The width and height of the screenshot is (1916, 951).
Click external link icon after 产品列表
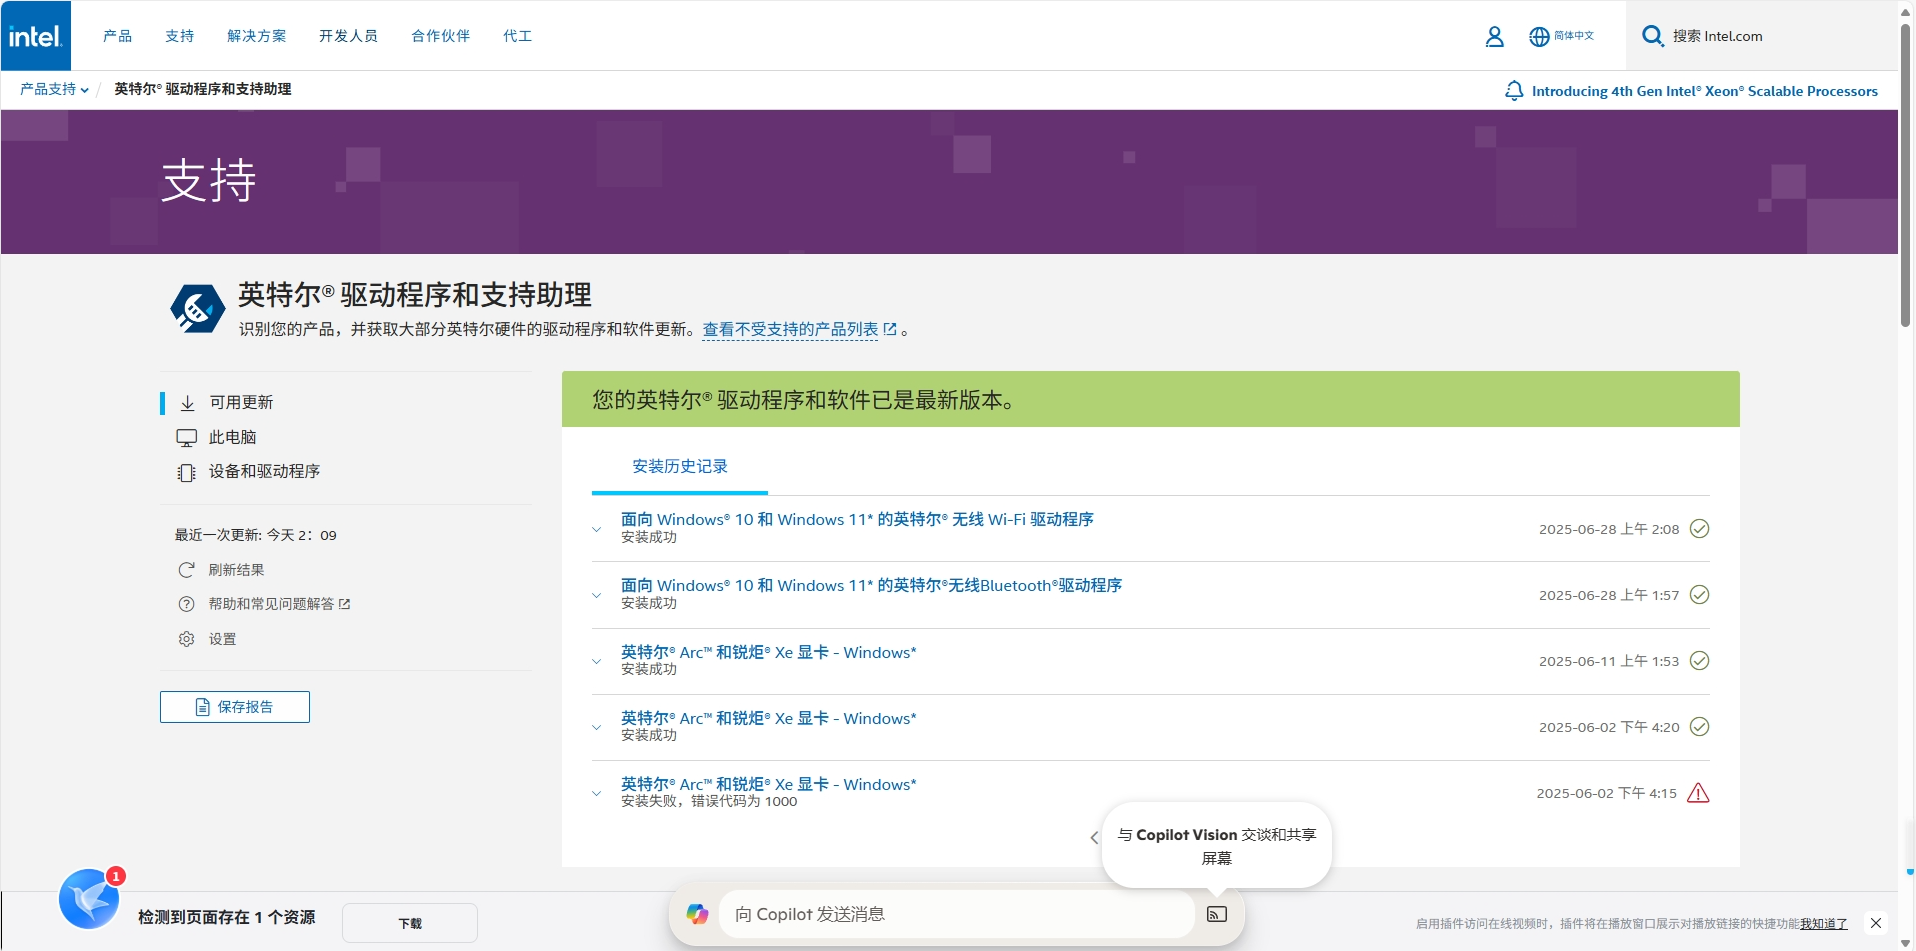click(x=890, y=329)
